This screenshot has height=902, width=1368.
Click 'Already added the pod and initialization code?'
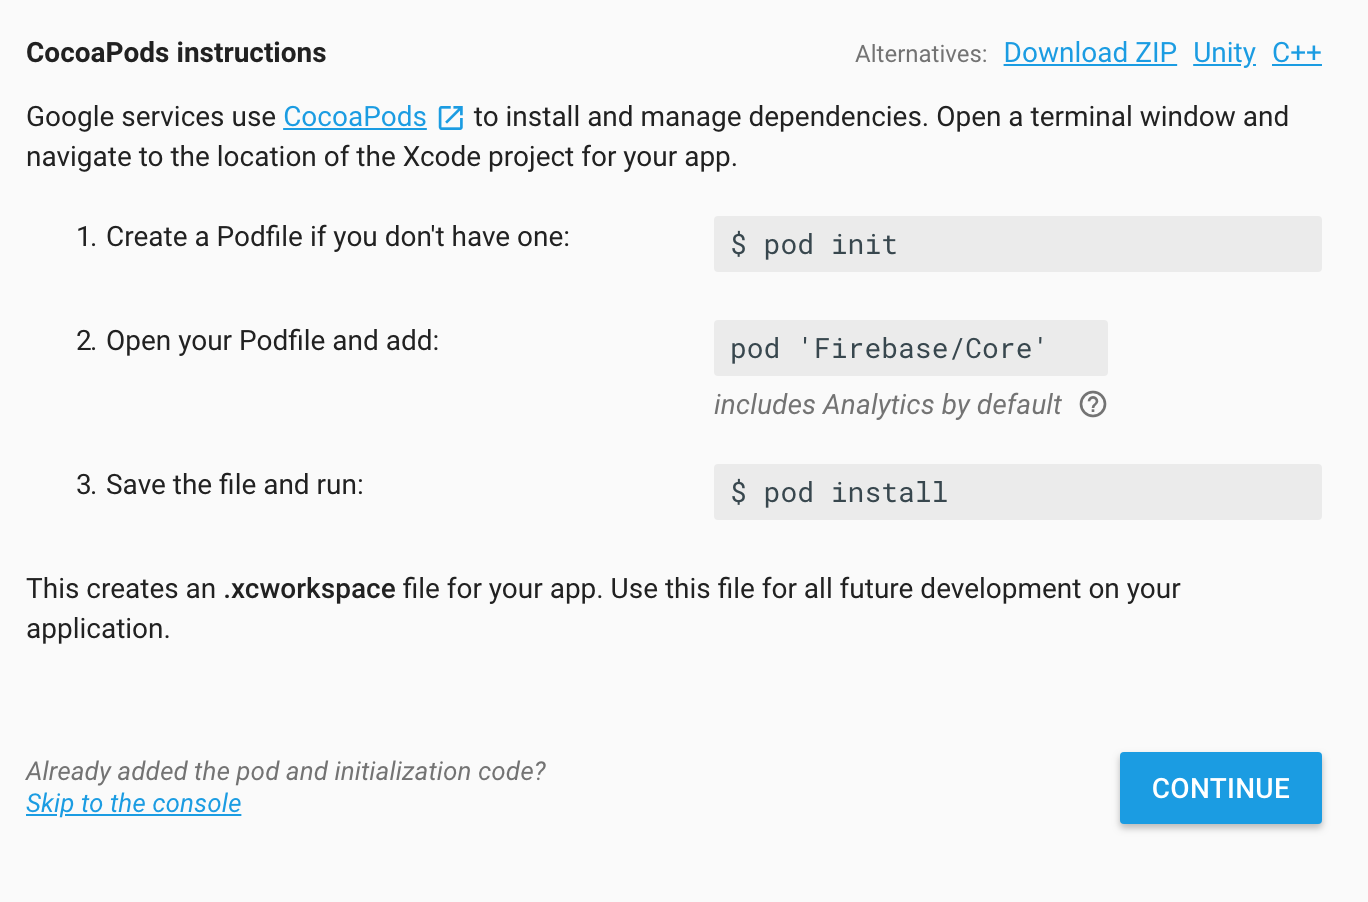click(286, 771)
